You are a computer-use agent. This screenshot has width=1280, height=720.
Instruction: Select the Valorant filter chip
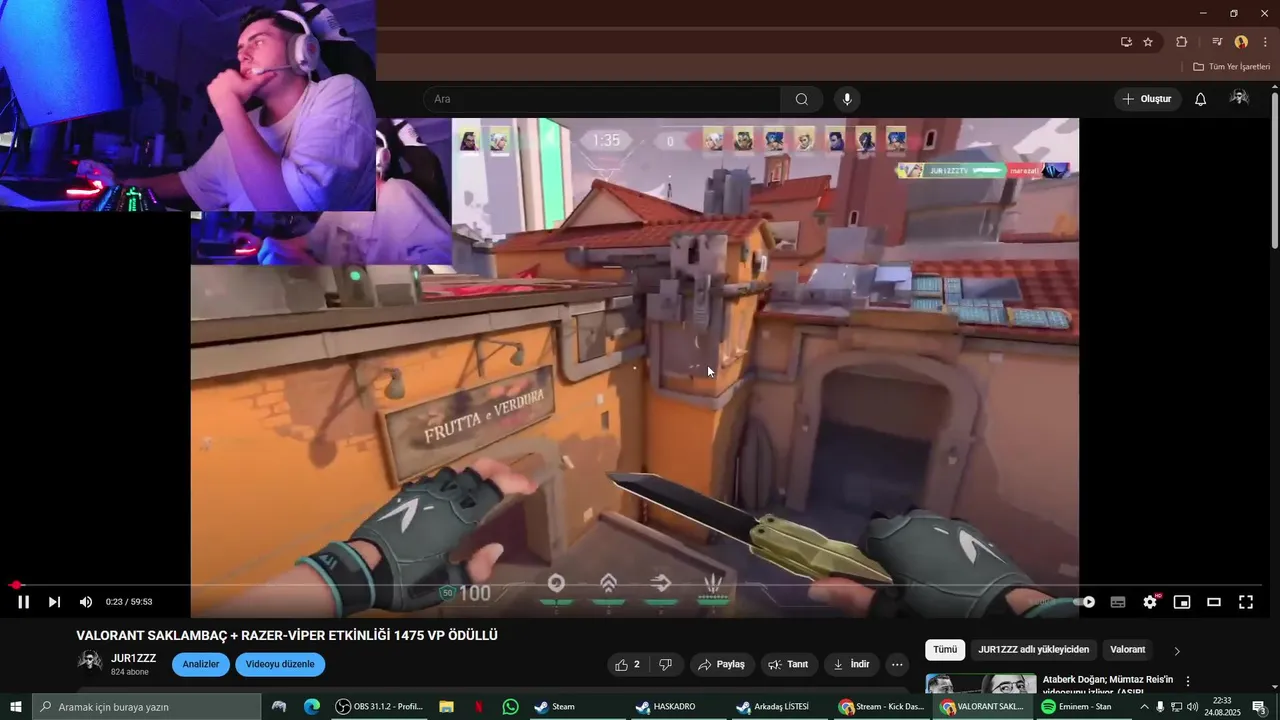tap(1127, 650)
